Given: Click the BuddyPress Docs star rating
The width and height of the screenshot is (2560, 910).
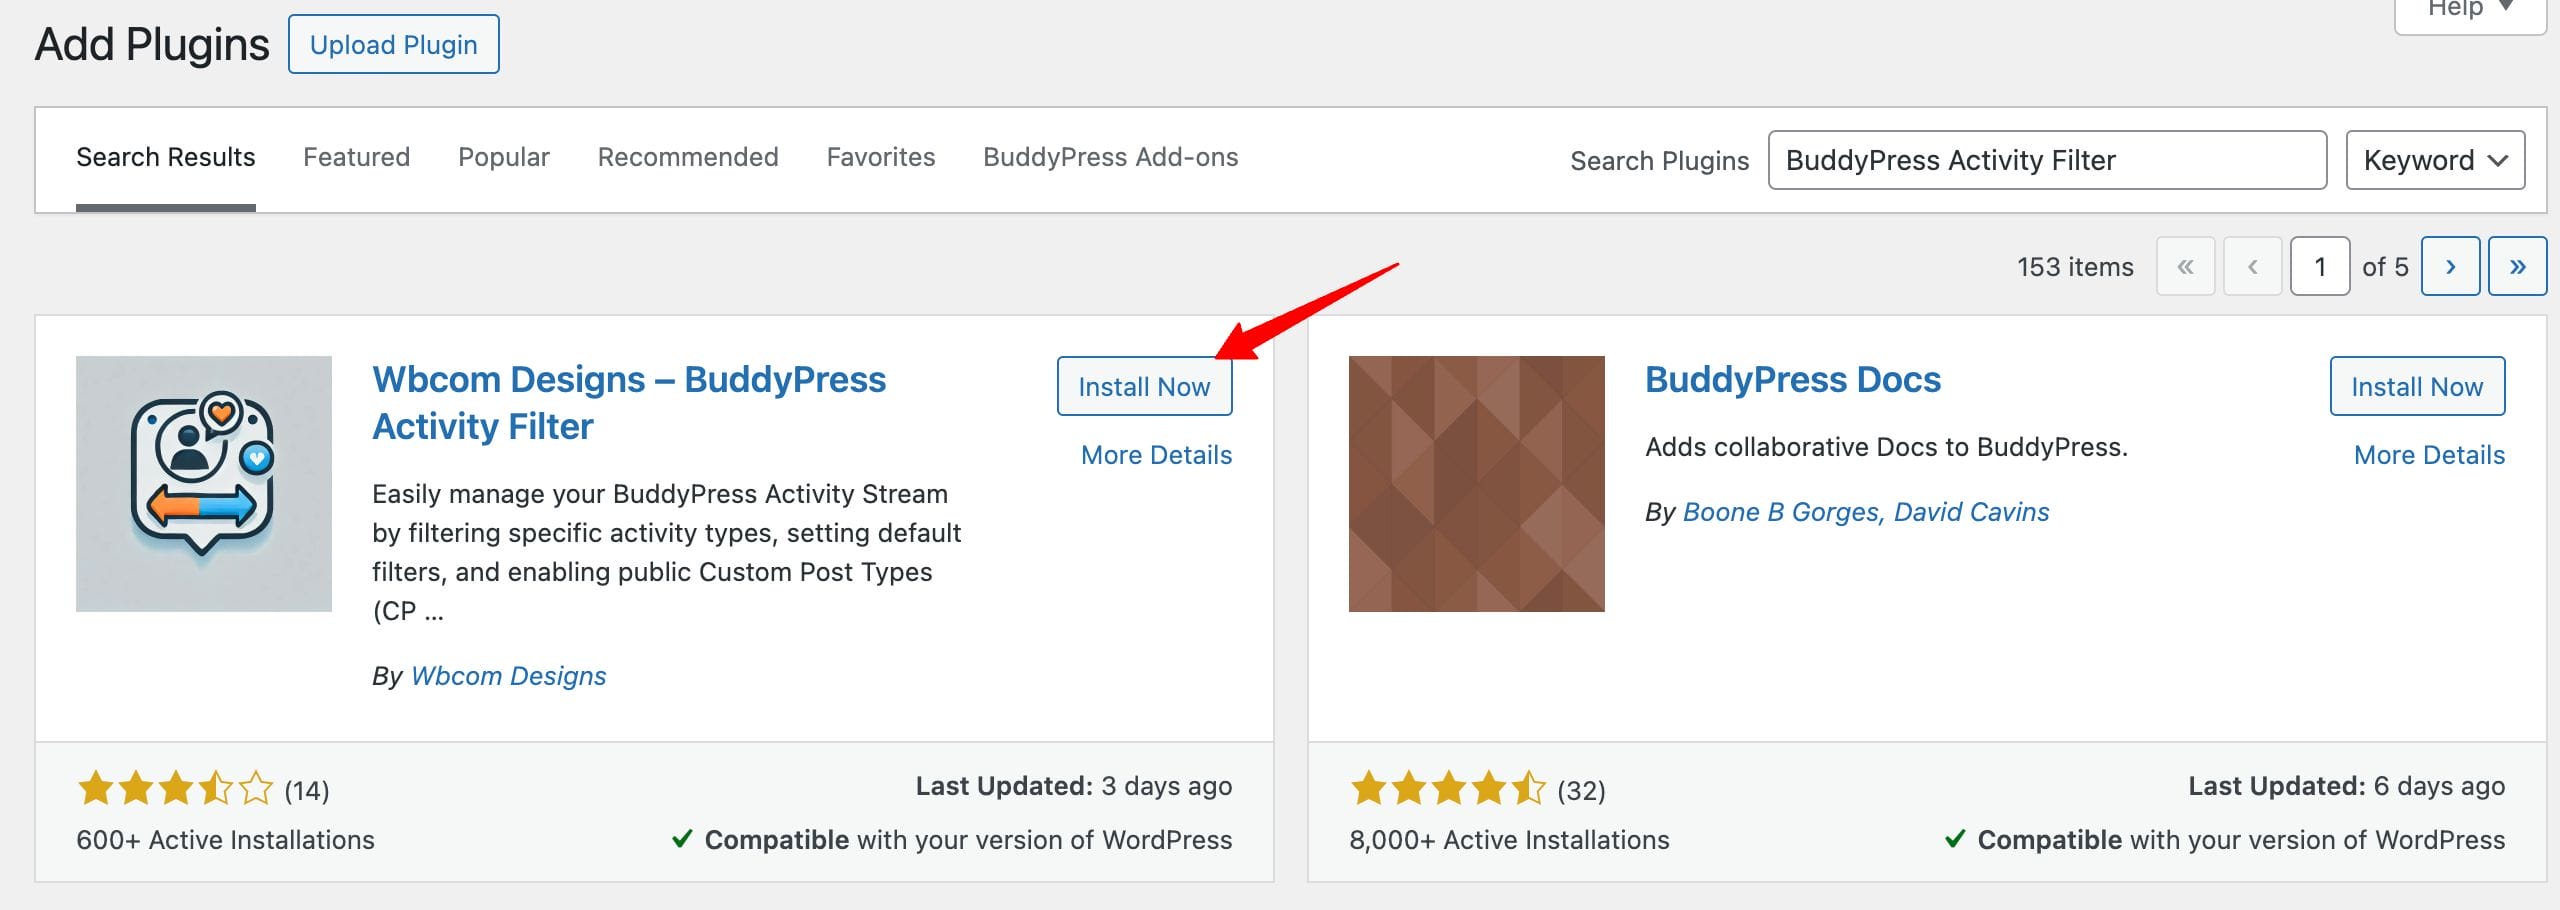Looking at the screenshot, I should [x=1448, y=789].
